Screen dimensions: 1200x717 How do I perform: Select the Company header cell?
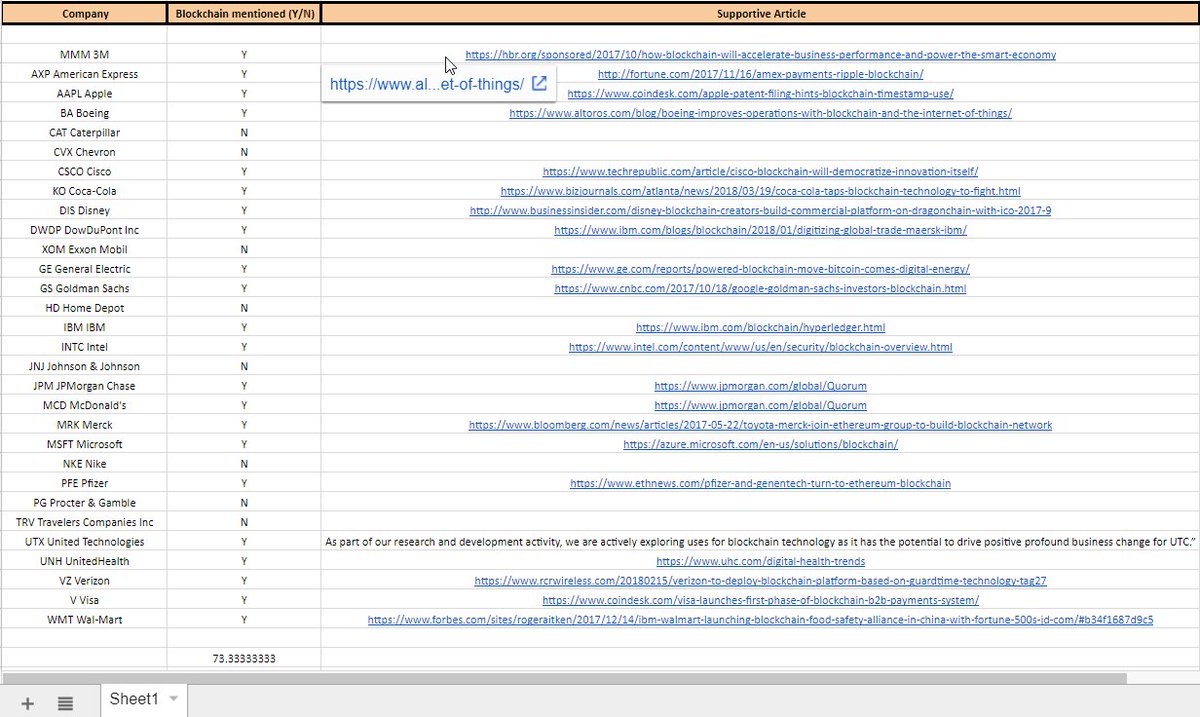84,14
